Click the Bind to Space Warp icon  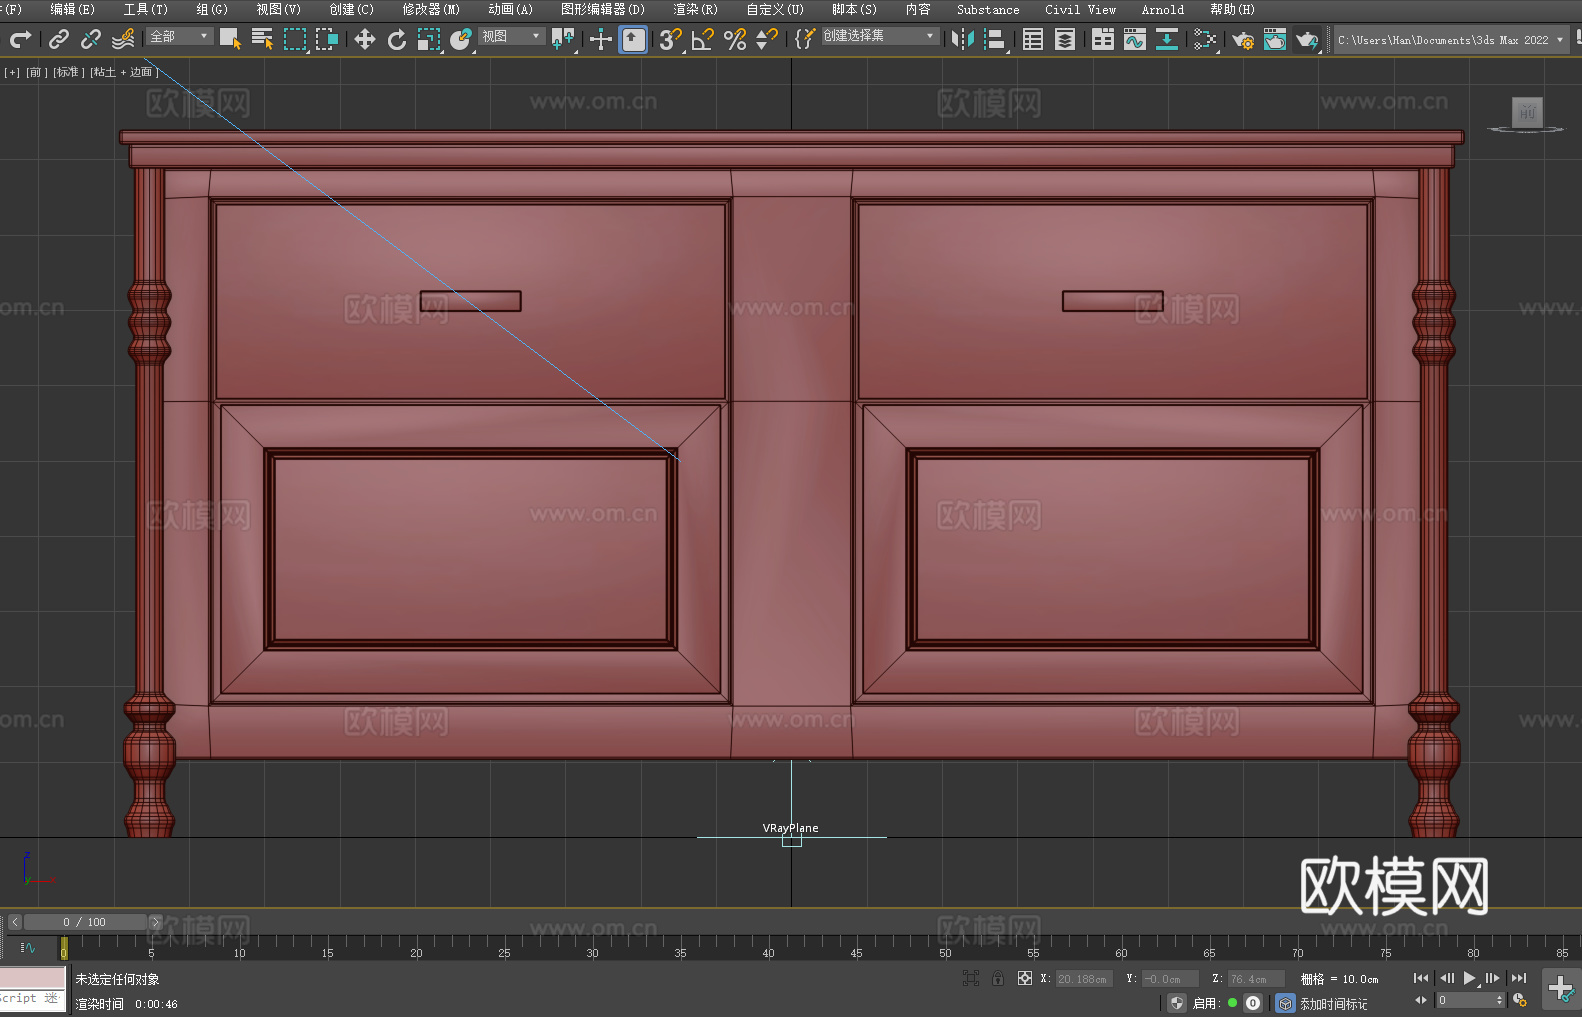click(x=123, y=39)
